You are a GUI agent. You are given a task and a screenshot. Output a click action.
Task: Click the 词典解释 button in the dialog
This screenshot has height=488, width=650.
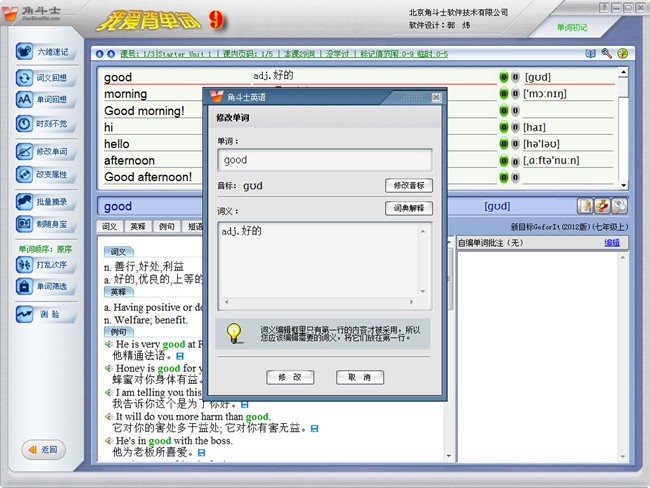coord(409,208)
